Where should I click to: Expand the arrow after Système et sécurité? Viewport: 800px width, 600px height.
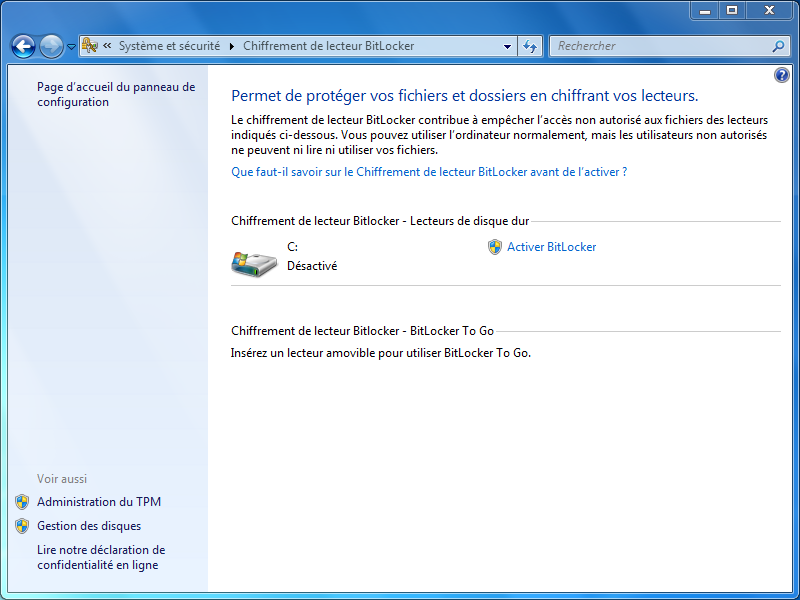click(x=232, y=46)
